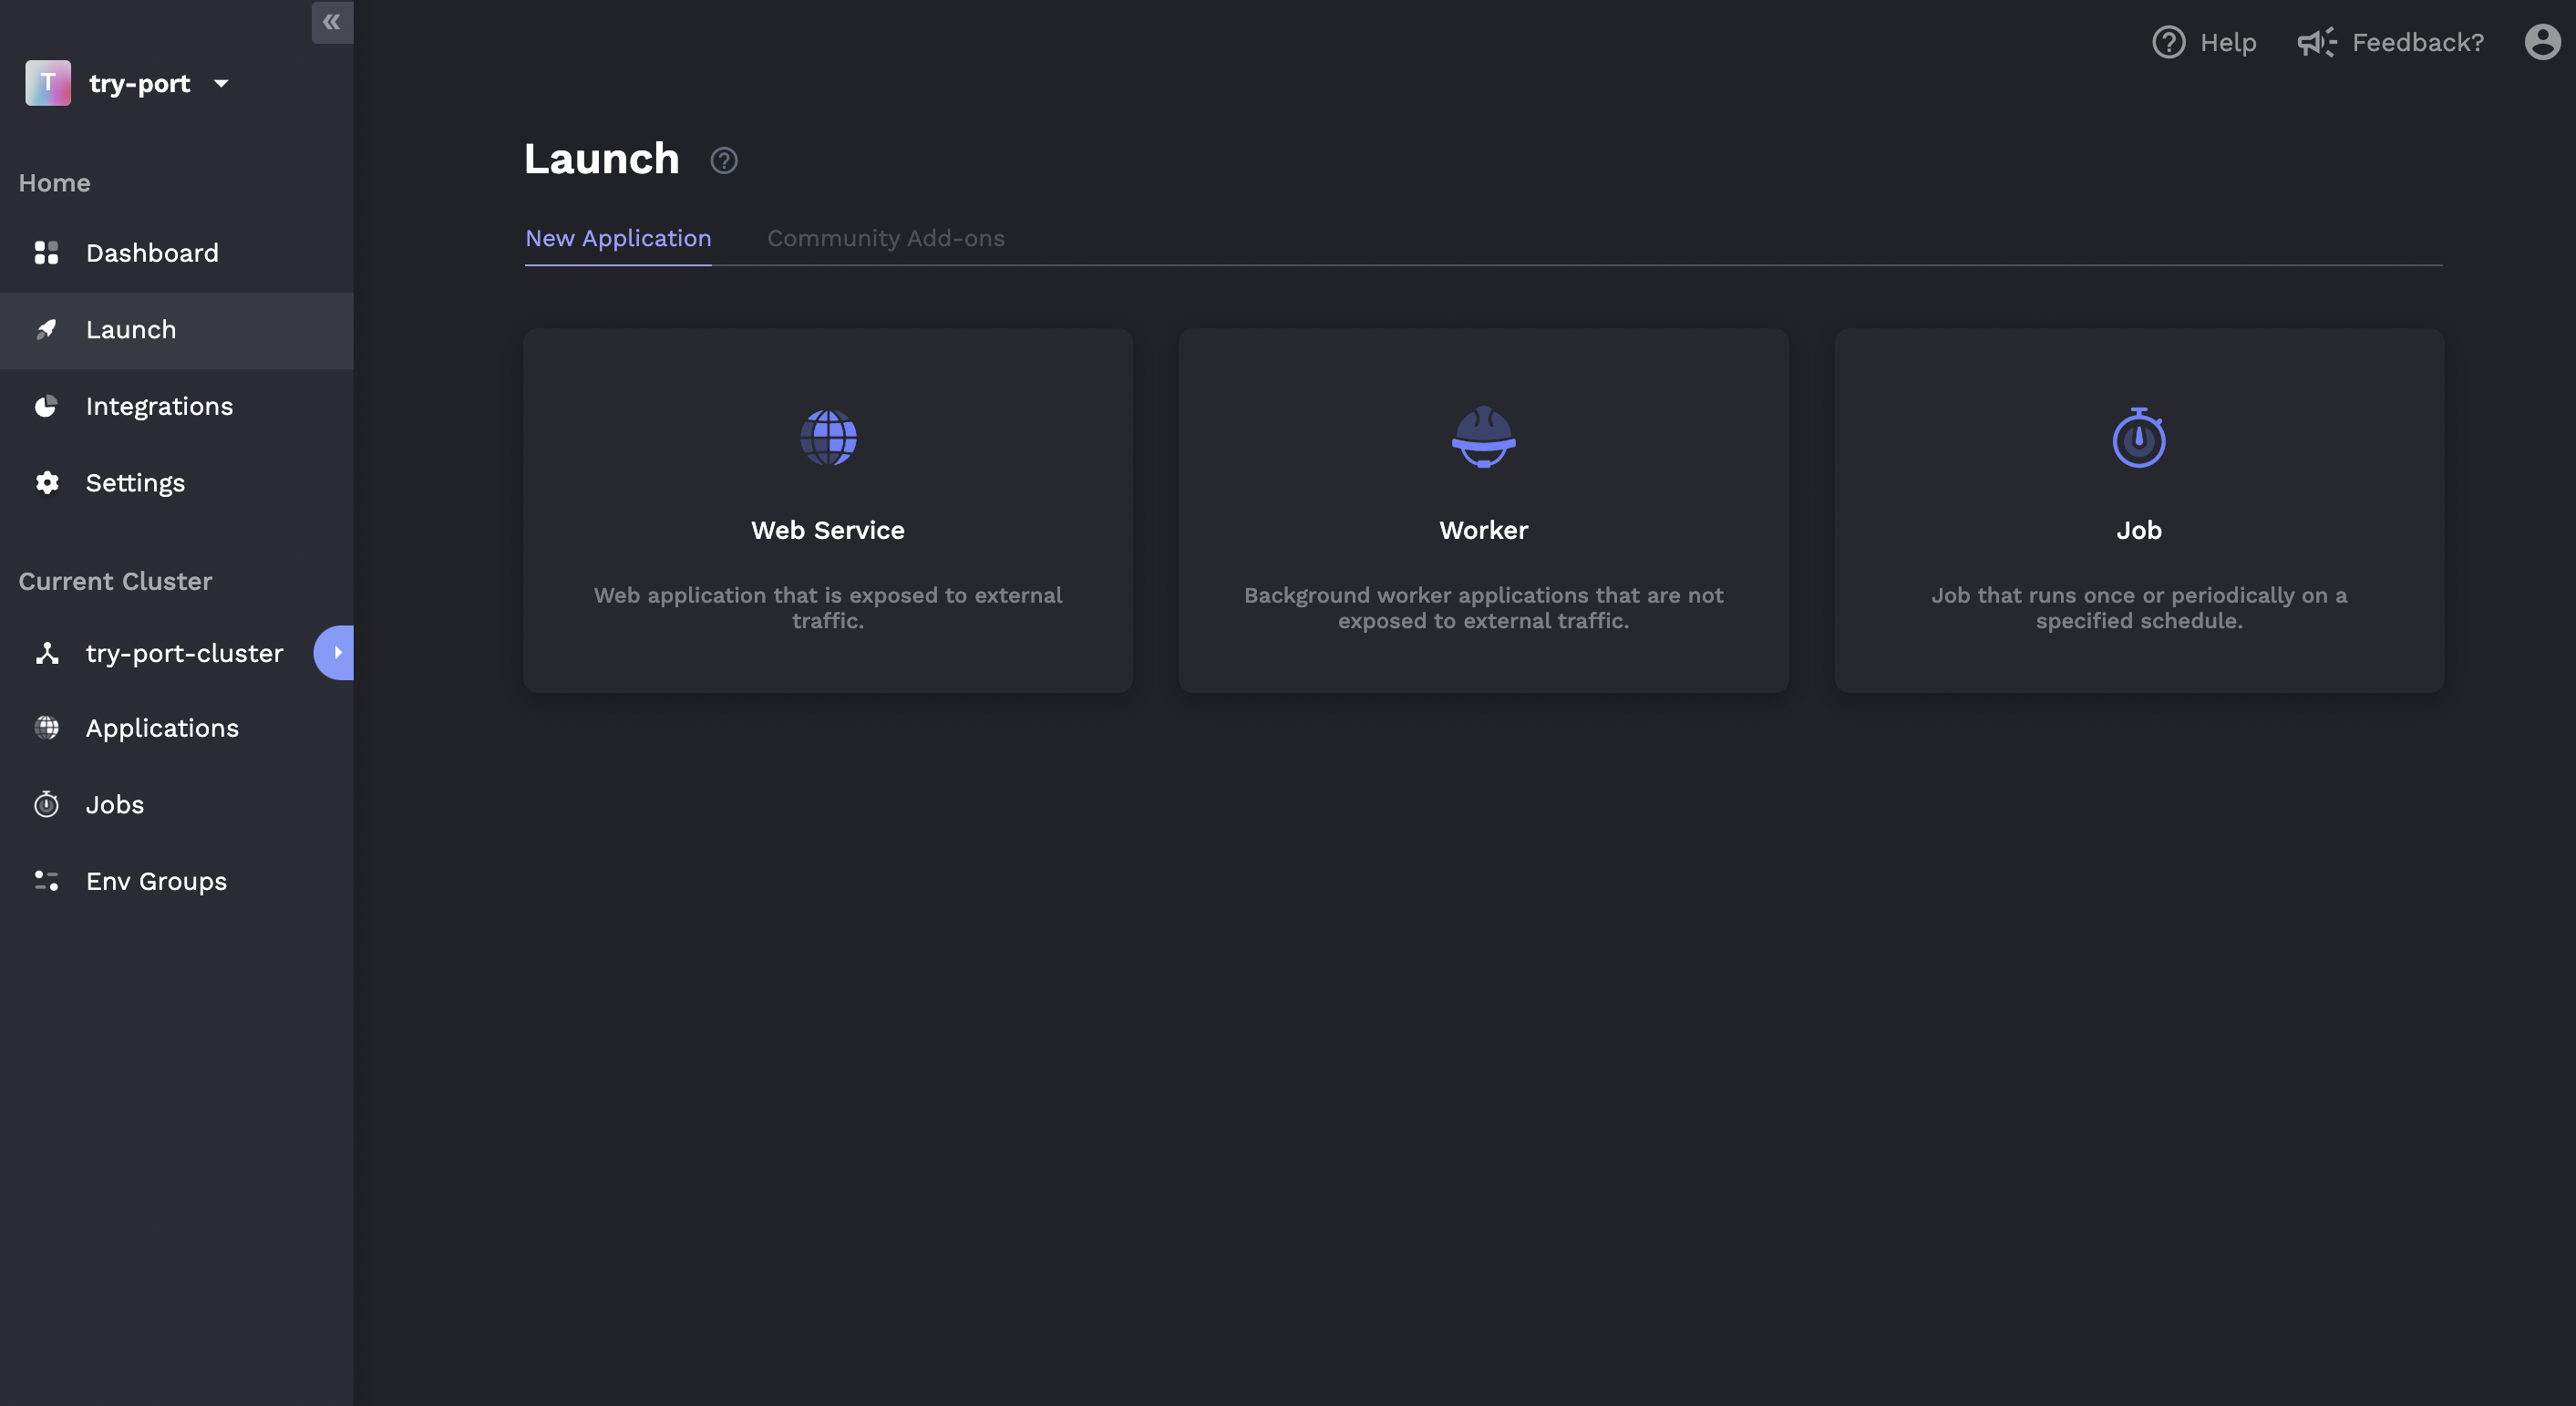
Task: Toggle the sidebar collapse button
Action: (332, 21)
